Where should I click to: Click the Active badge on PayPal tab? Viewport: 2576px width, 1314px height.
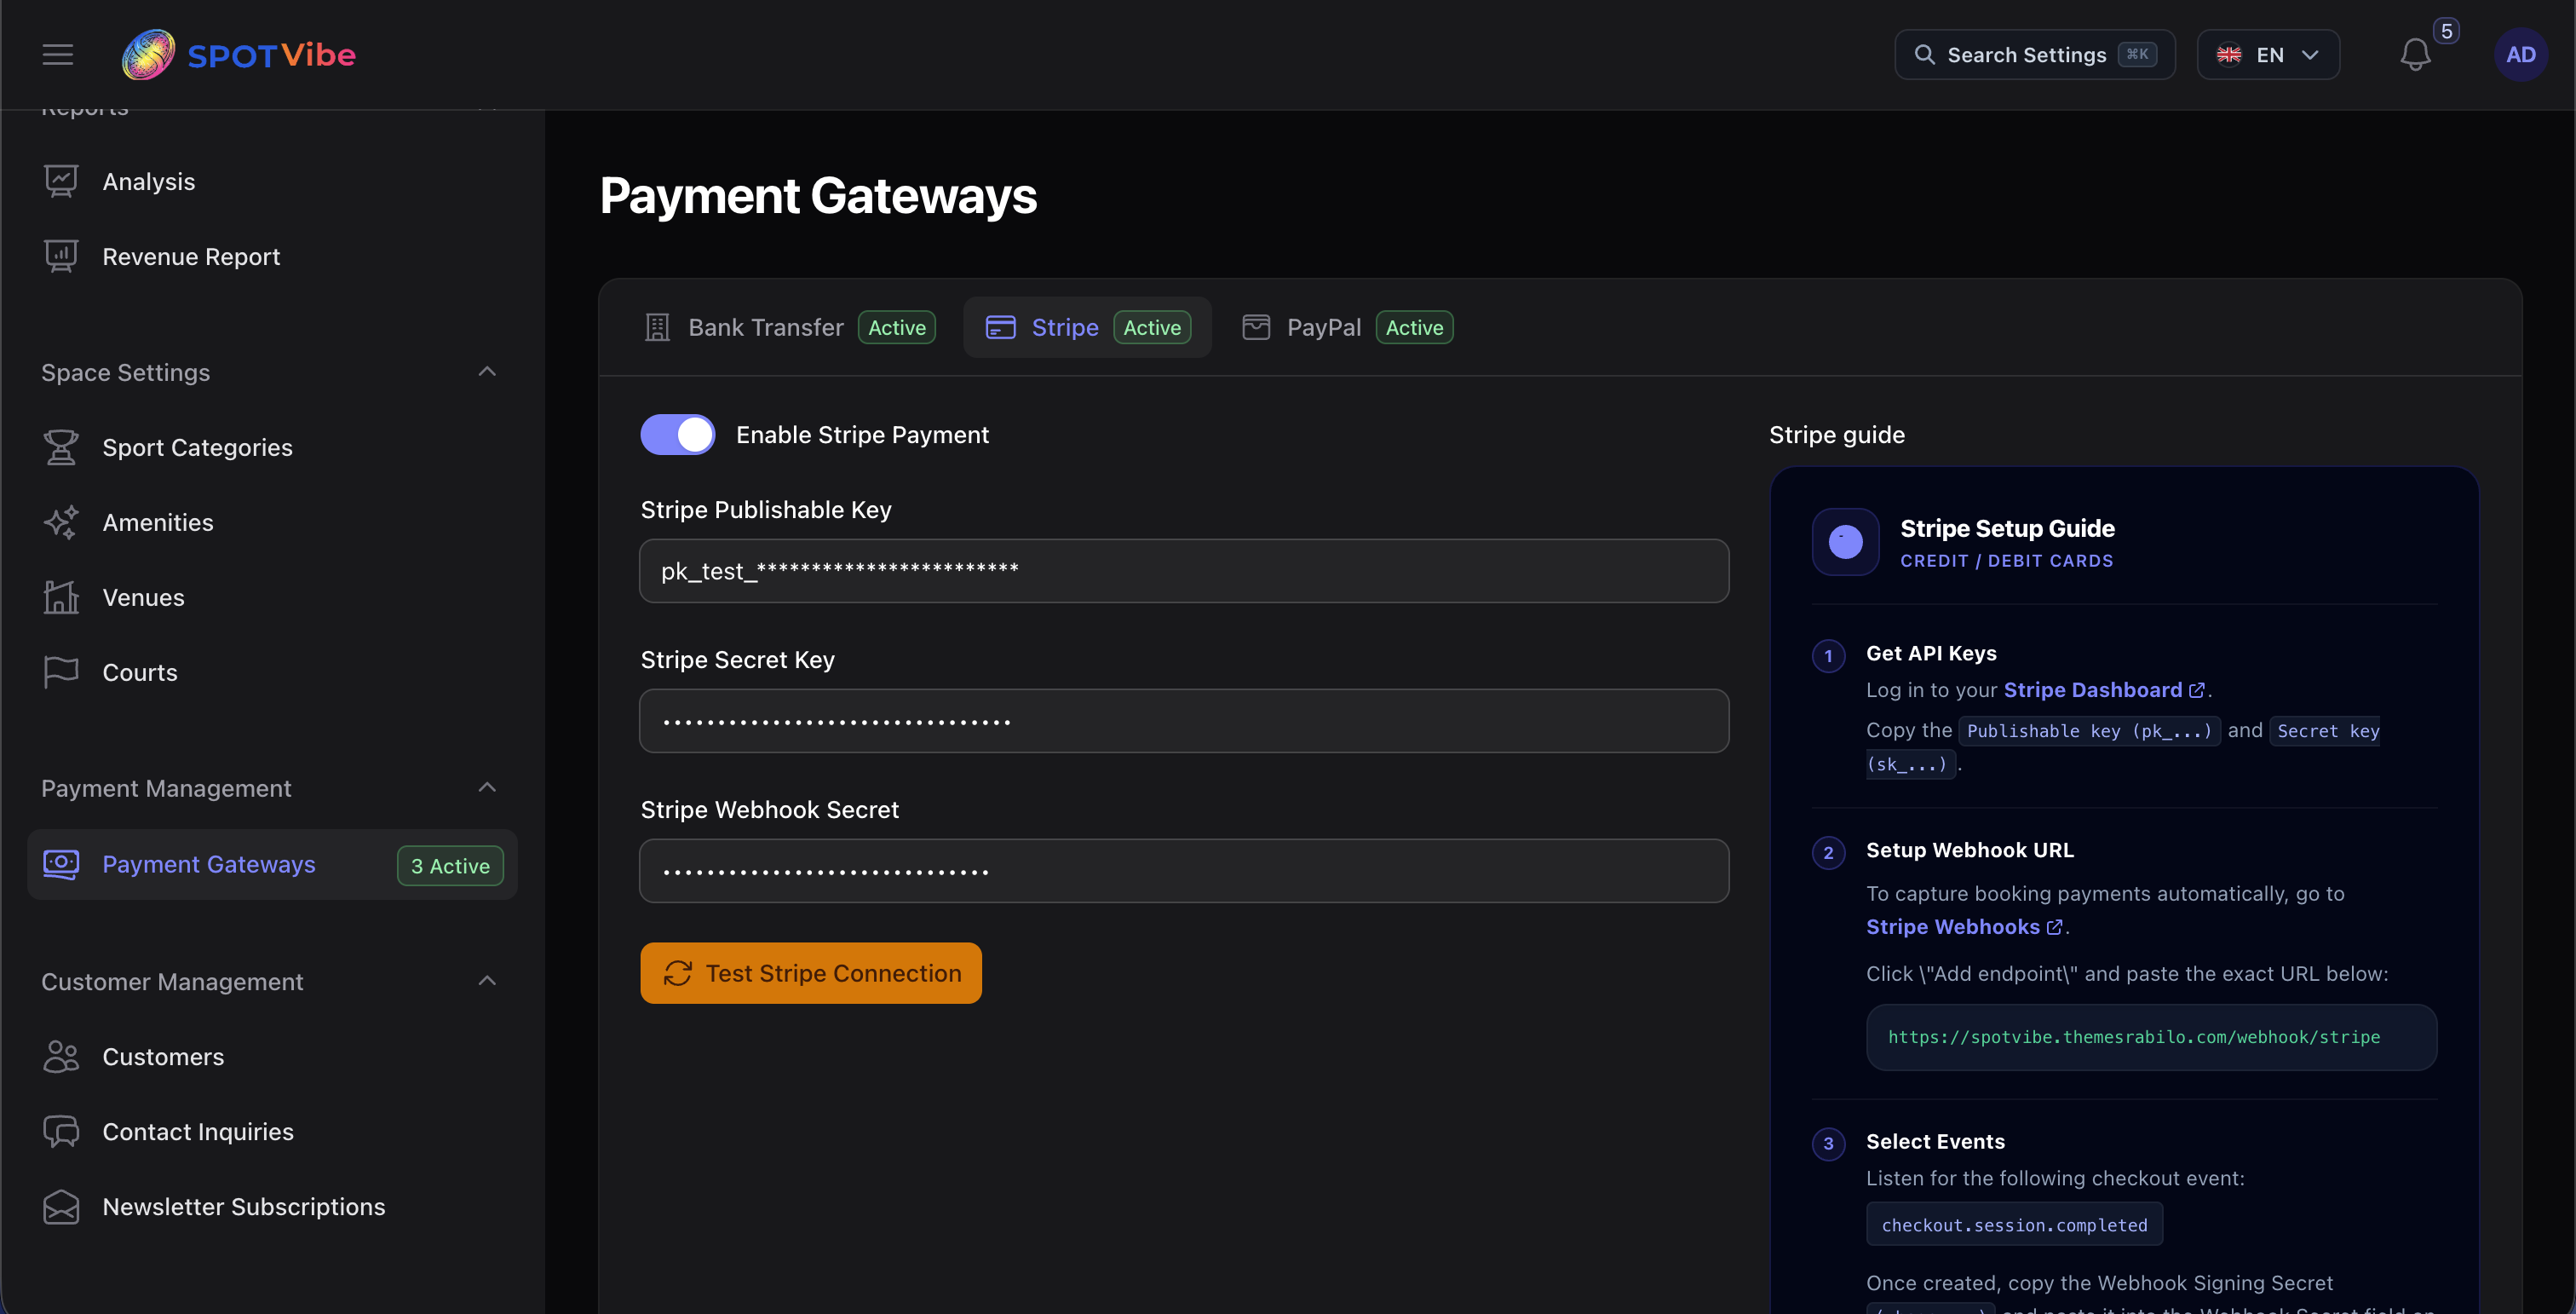1414,327
